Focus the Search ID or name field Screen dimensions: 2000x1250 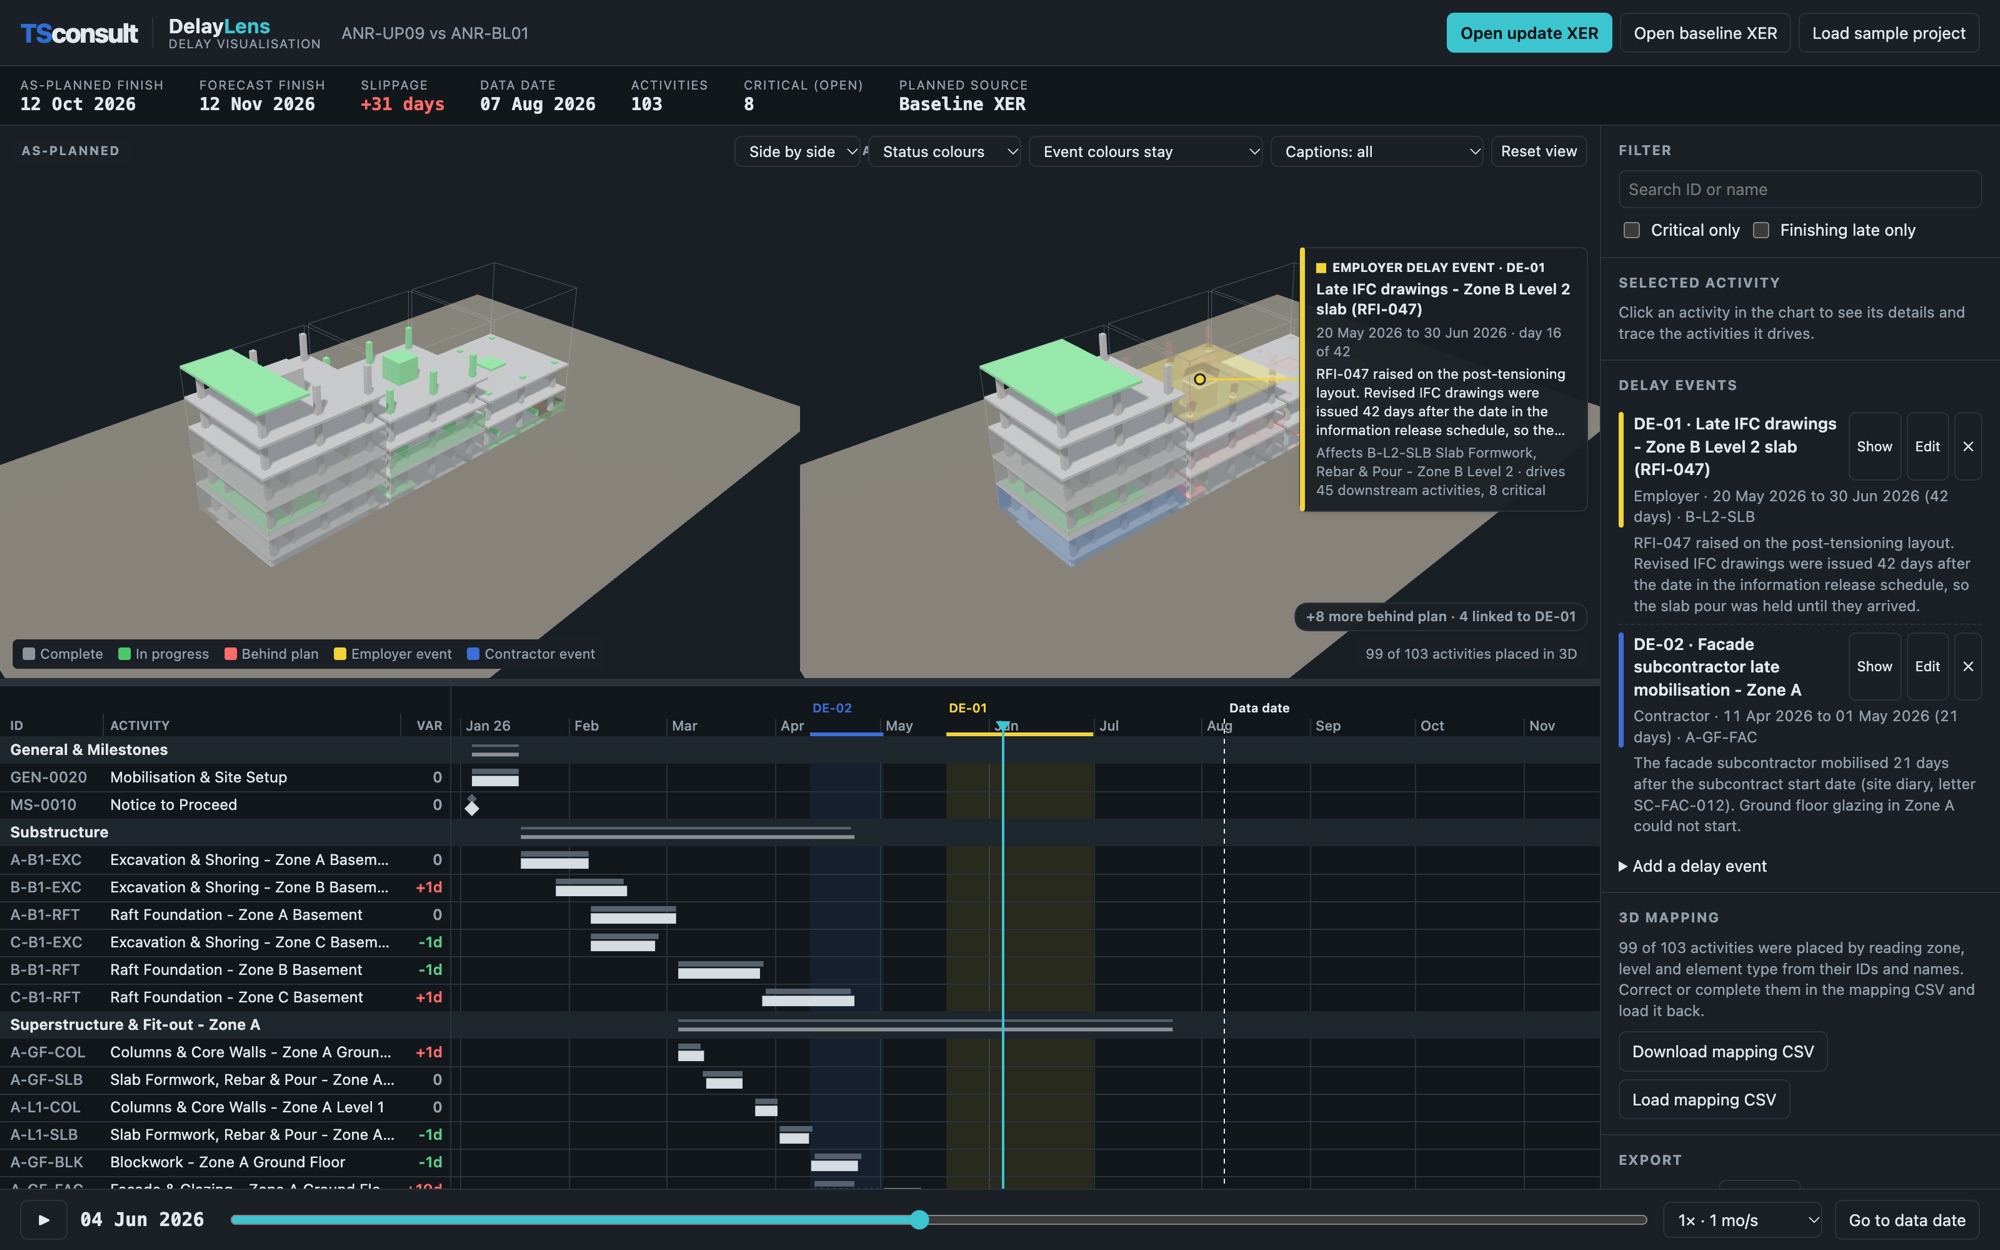[x=1799, y=189]
